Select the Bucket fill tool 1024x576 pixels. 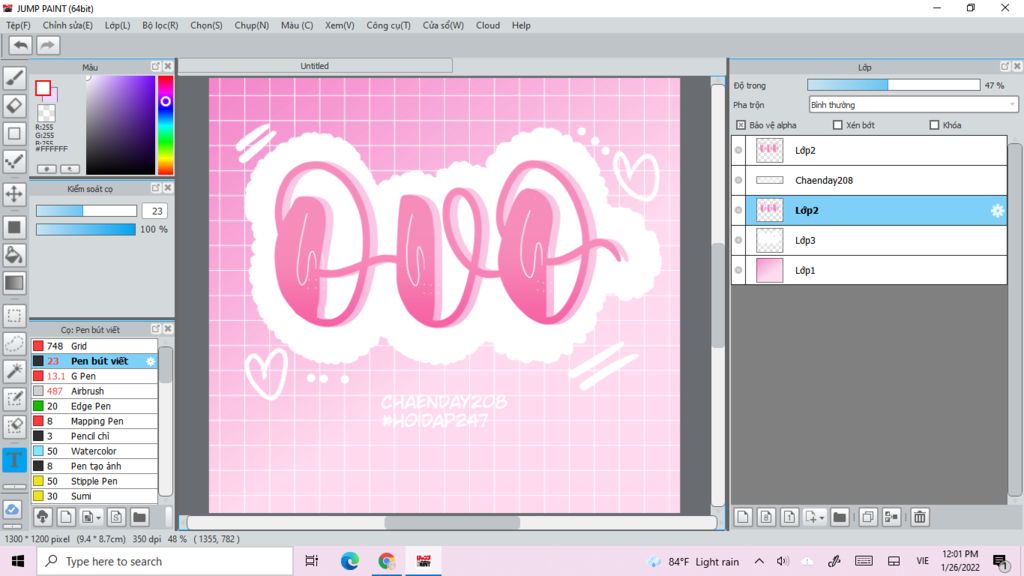click(14, 255)
